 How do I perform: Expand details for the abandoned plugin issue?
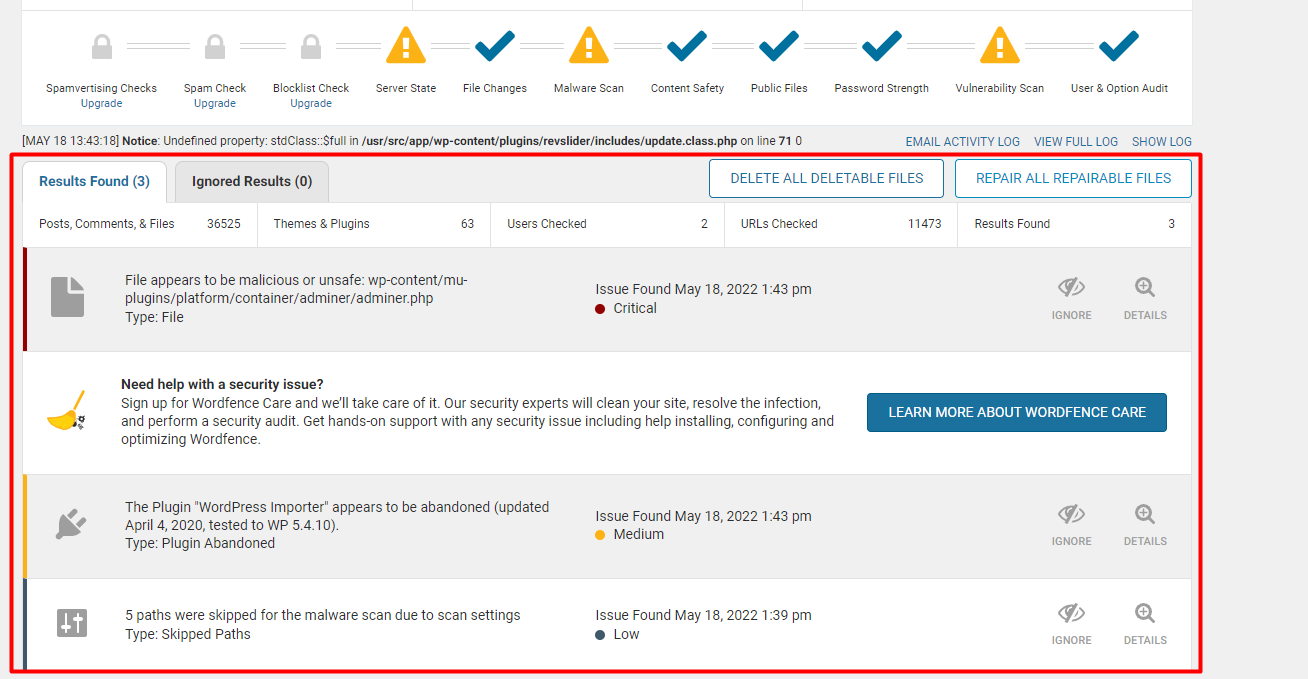click(x=1144, y=523)
